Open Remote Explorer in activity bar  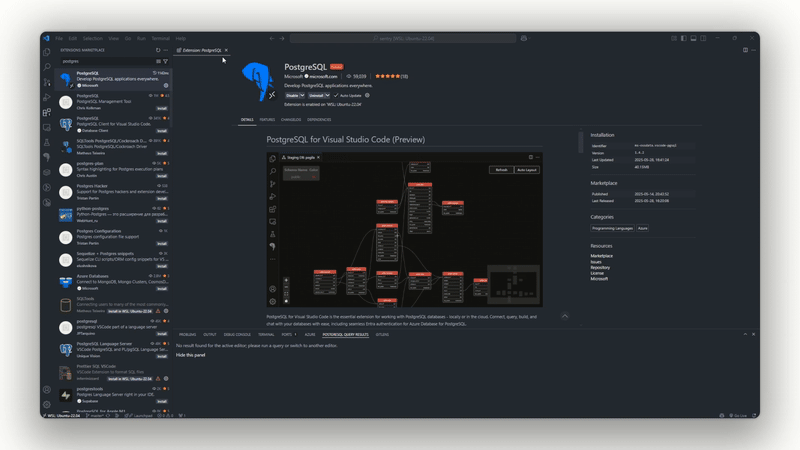(47, 127)
